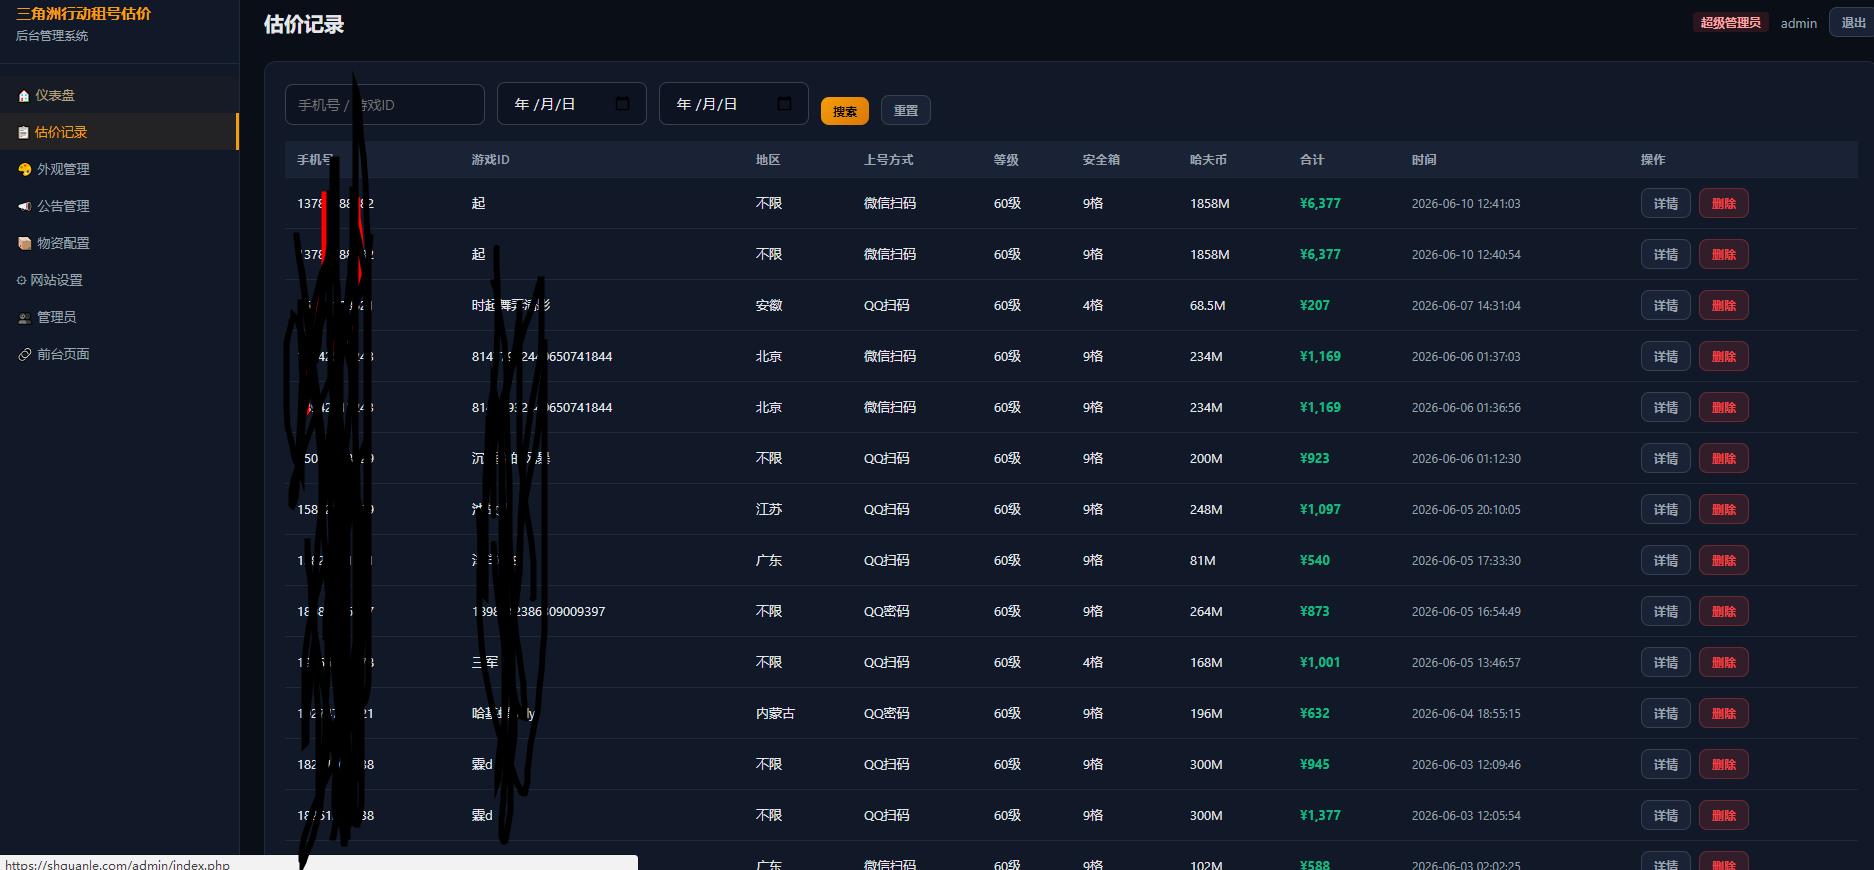Click the 哈夫币 column header
The image size is (1874, 870).
1208,160
